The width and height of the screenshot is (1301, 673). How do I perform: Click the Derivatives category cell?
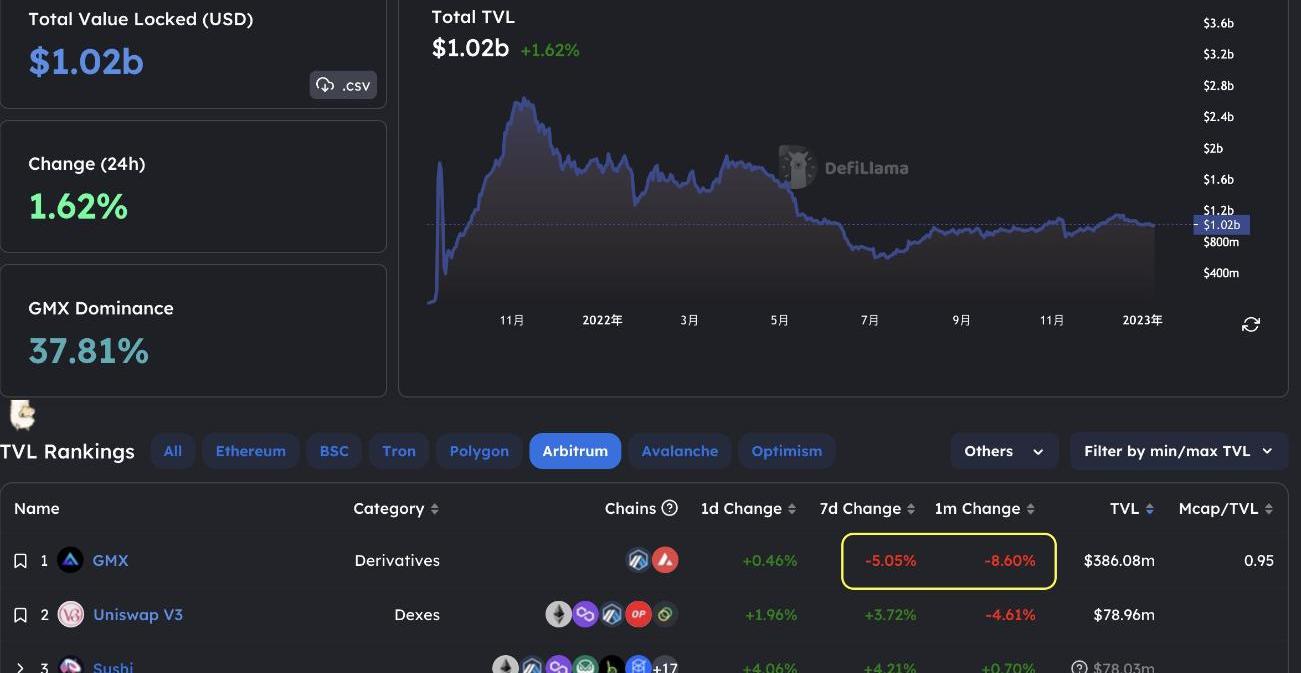[397, 561]
